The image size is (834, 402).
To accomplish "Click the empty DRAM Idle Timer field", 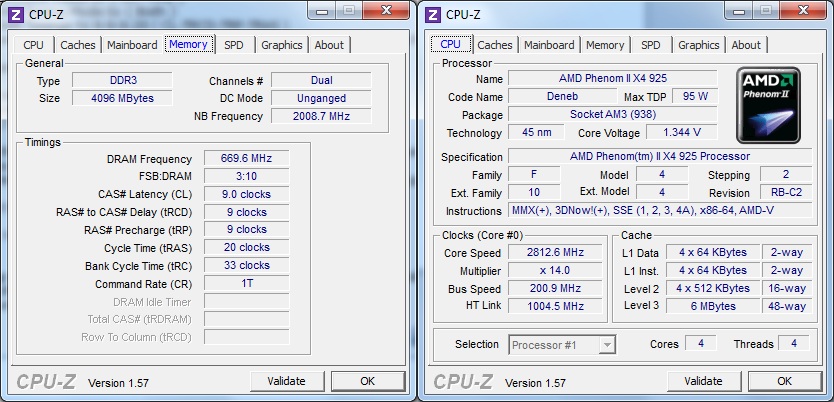I will pos(247,302).
